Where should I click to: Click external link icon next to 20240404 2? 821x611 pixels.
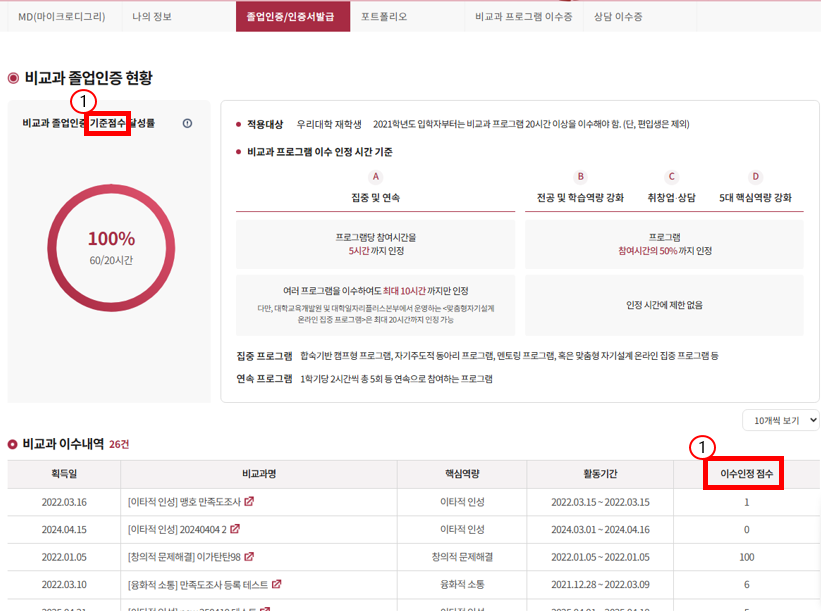point(235,529)
